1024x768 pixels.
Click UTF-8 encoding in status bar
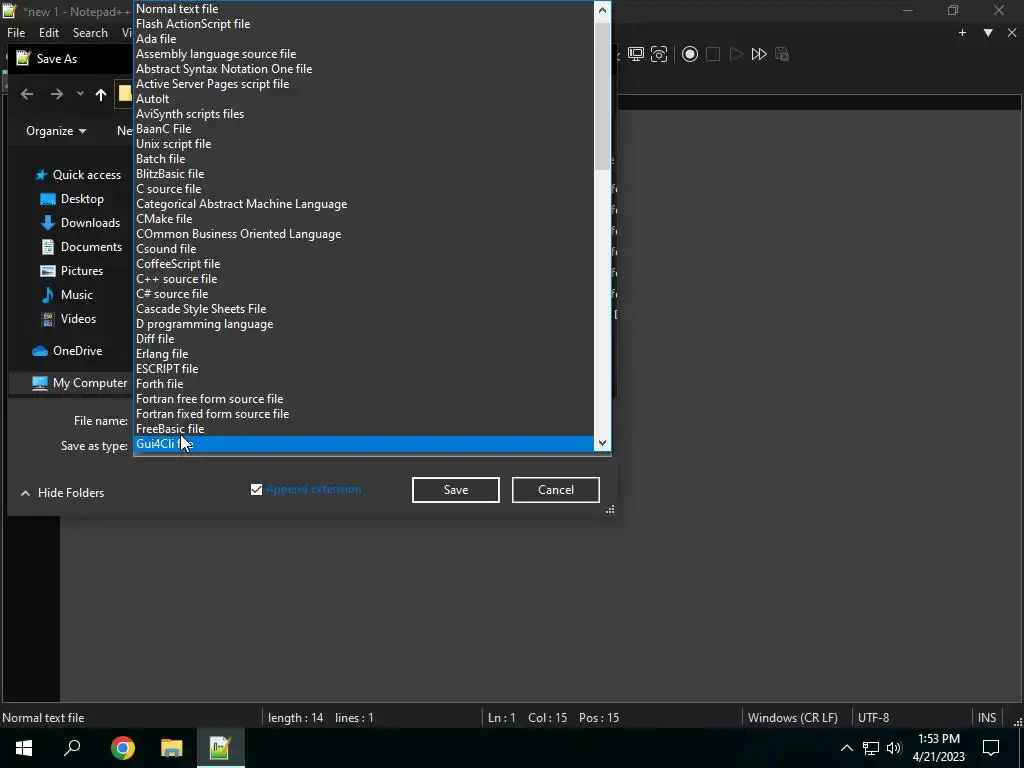(873, 718)
